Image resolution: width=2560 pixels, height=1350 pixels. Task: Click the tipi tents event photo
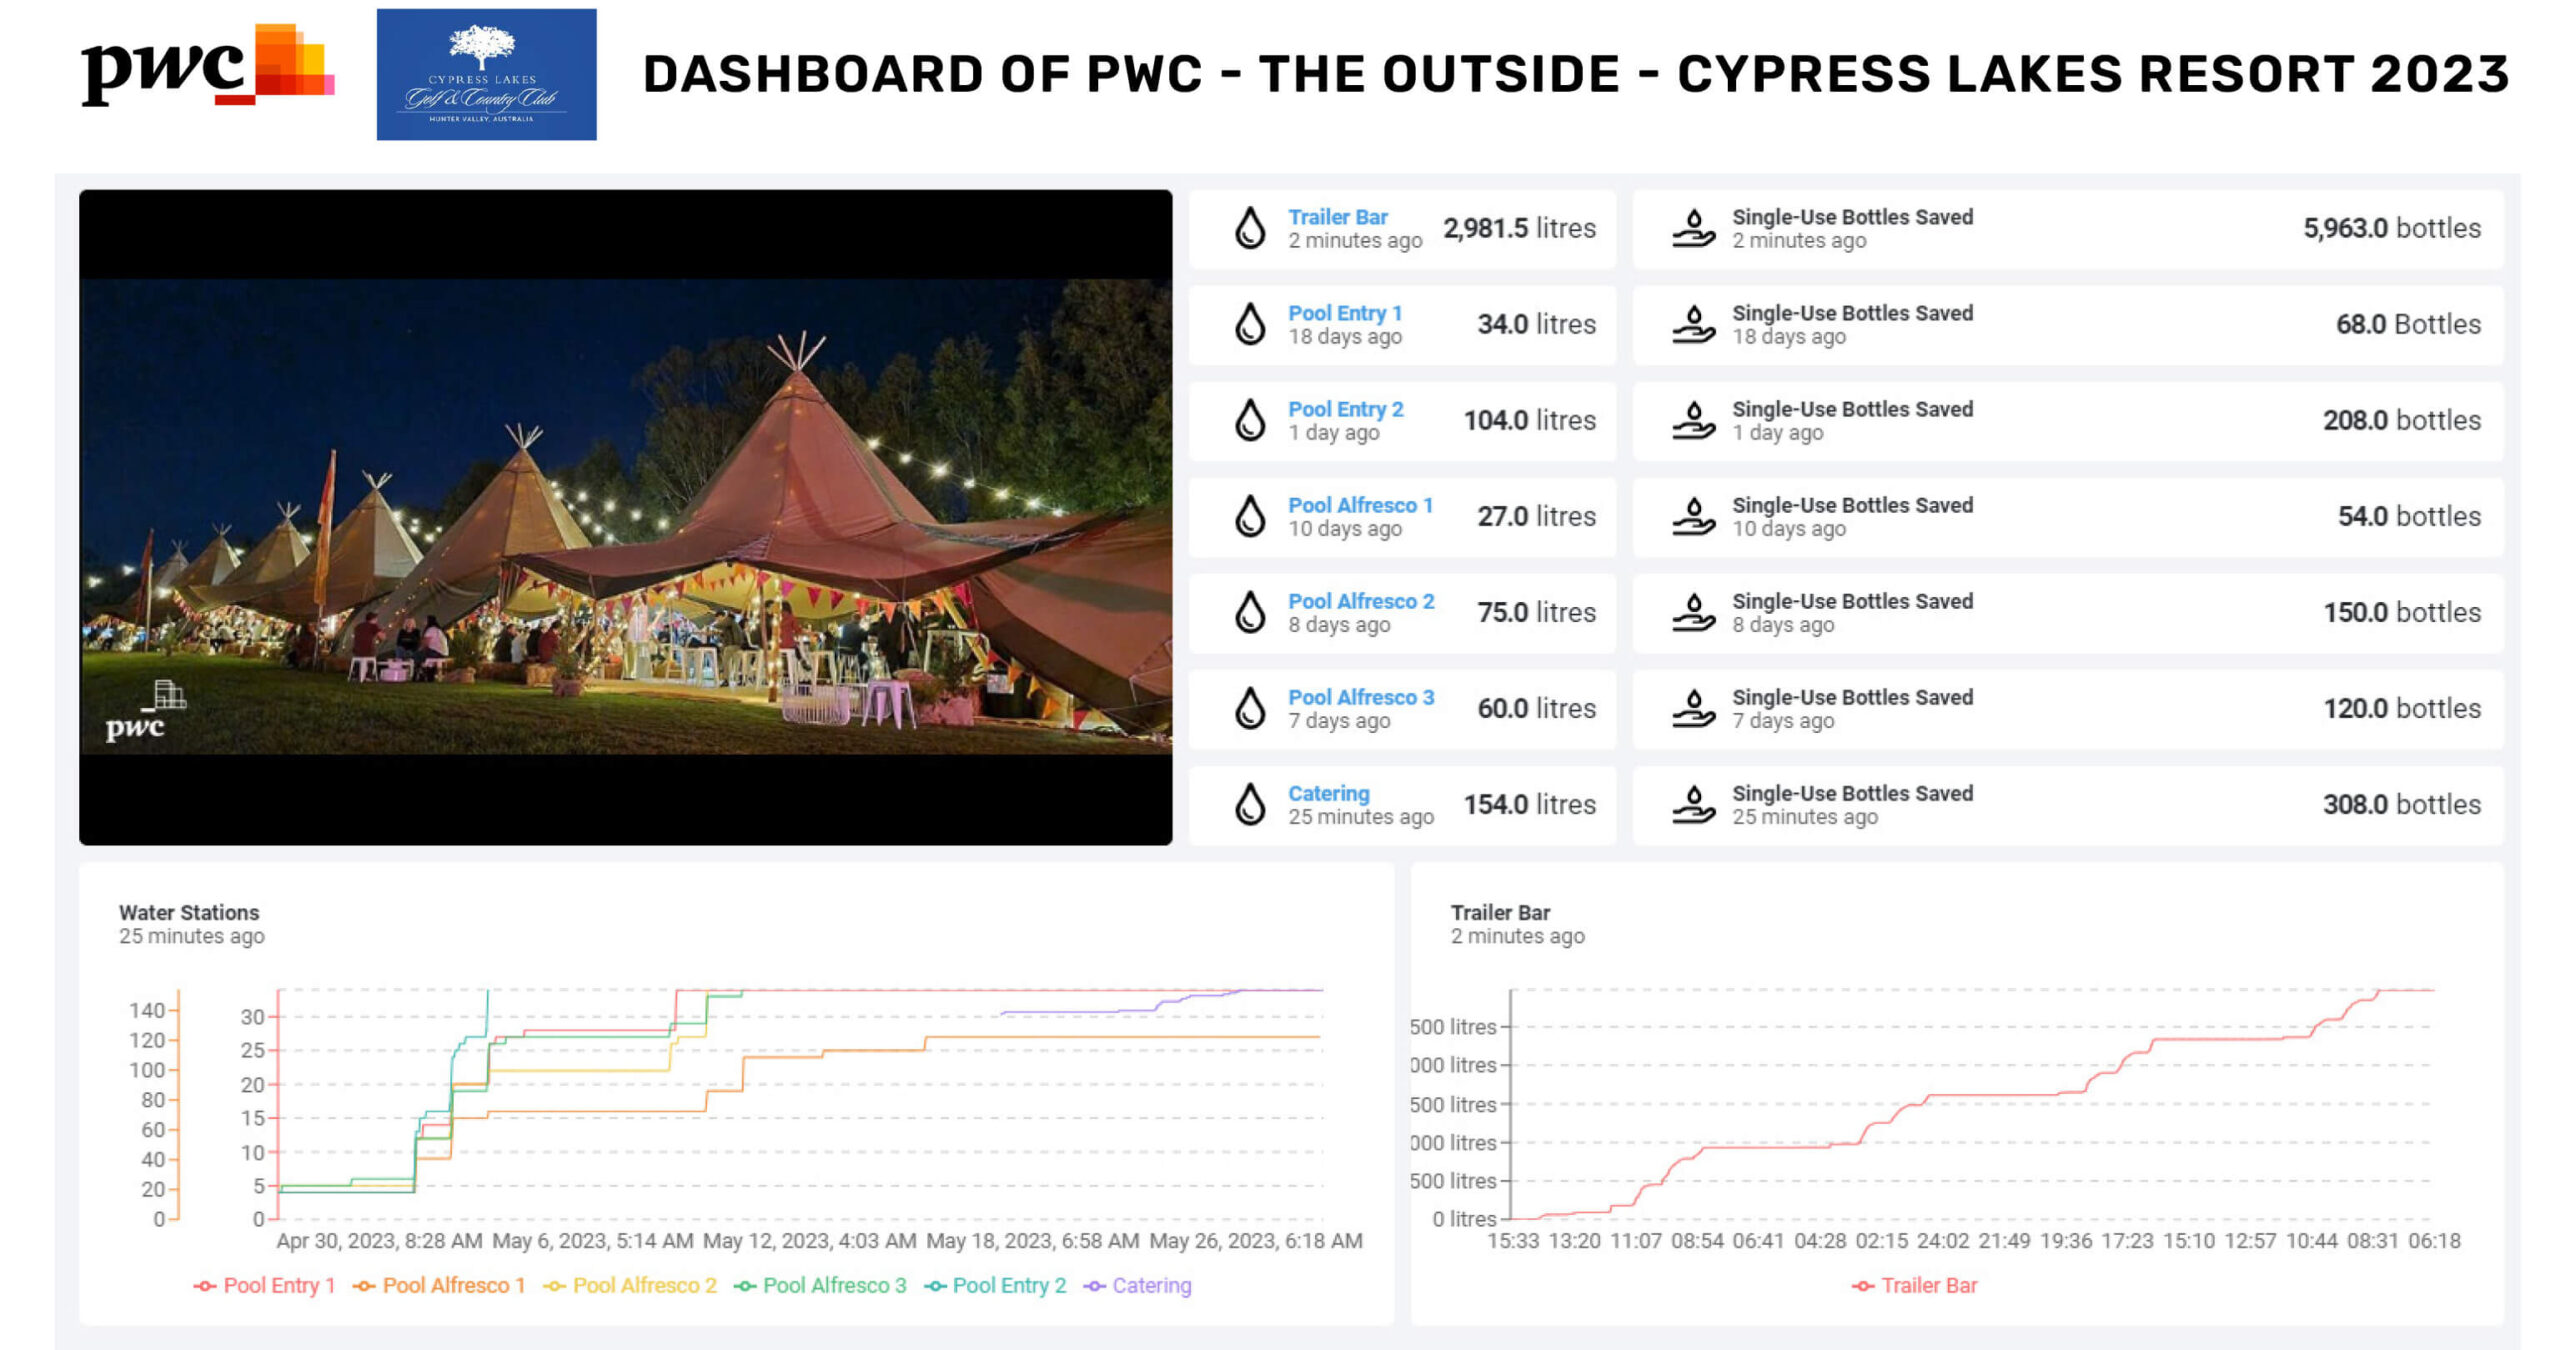(625, 516)
